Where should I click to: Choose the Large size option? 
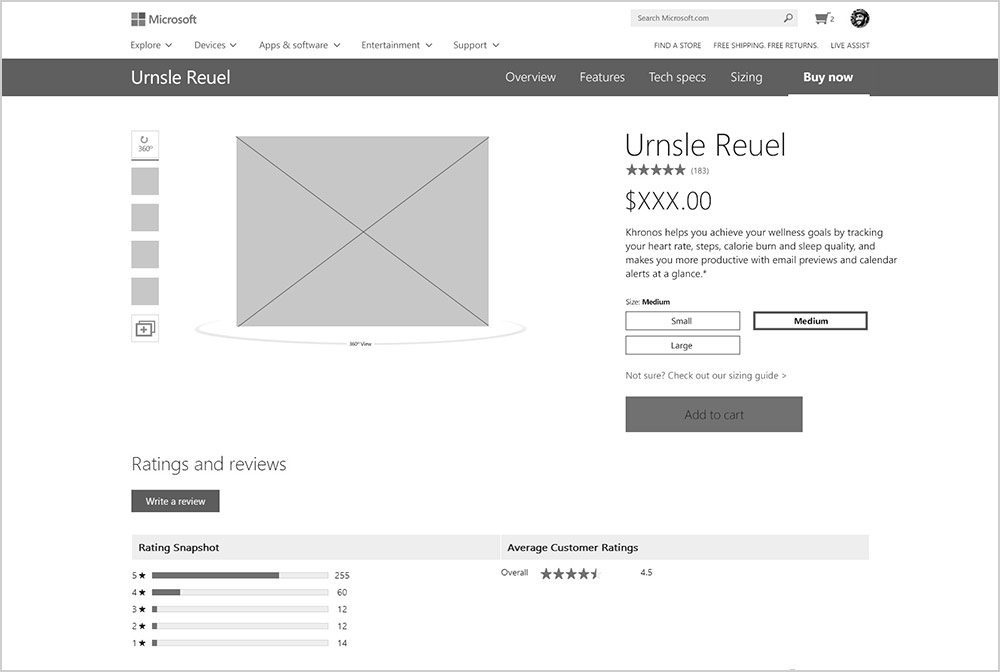pos(682,345)
